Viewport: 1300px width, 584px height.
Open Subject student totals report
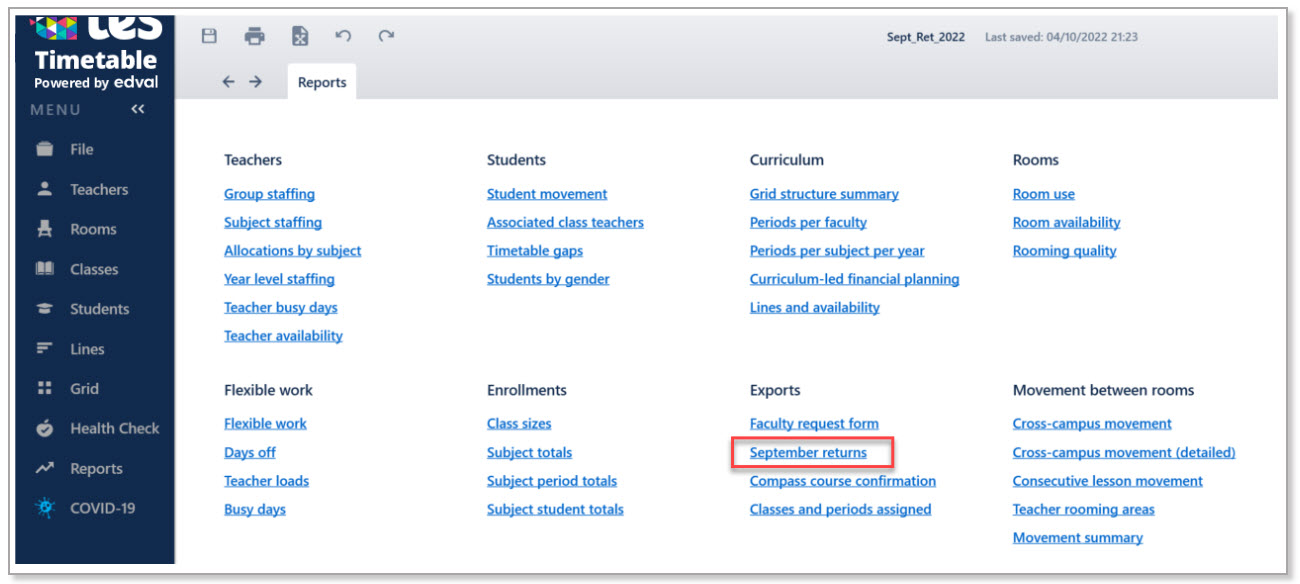[555, 509]
